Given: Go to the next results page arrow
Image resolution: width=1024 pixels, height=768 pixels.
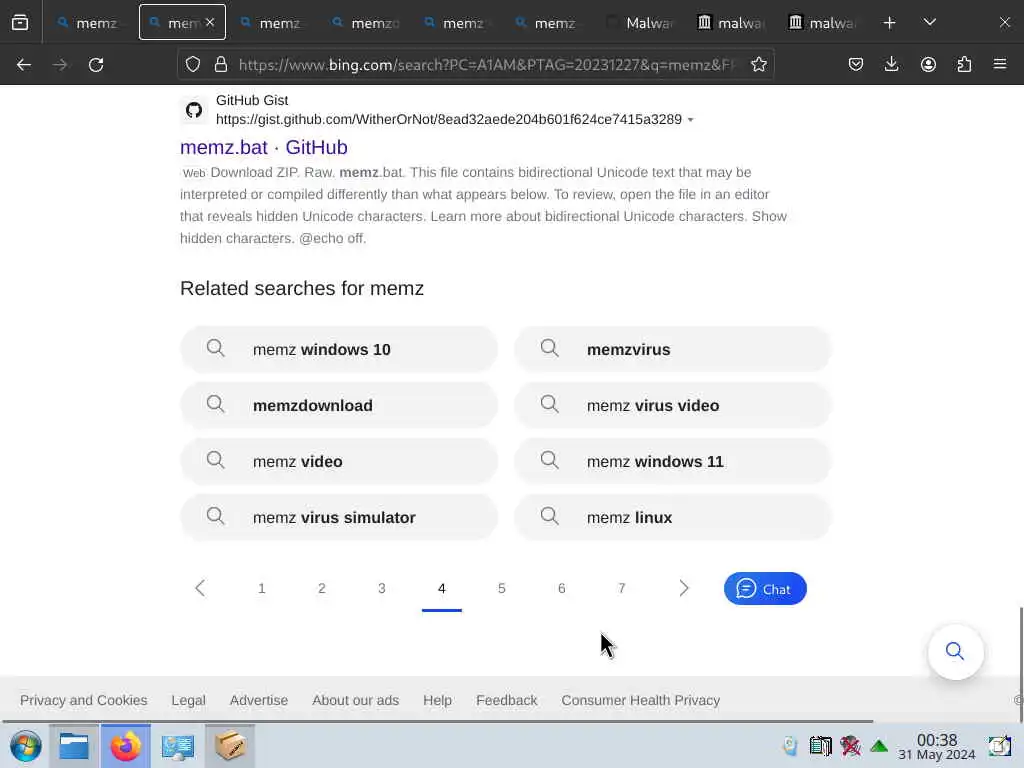Looking at the screenshot, I should click(684, 588).
